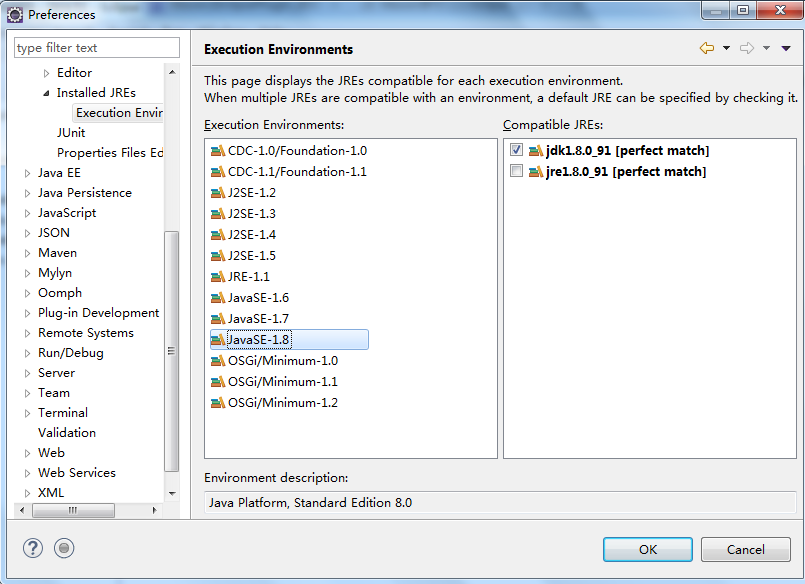Click the tree's vertical scrollbar thumb
This screenshot has width=805, height=584.
pyautogui.click(x=171, y=351)
